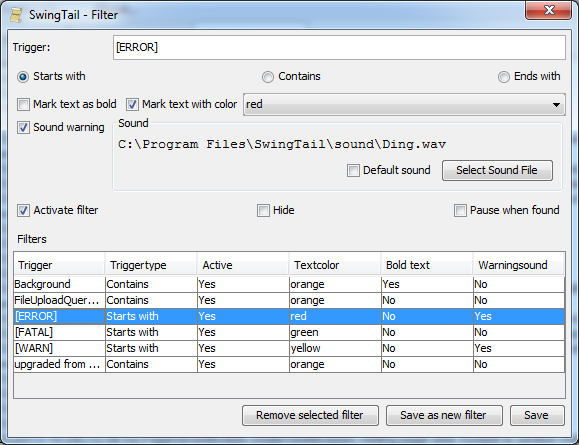Select the [FATAL] filter row
The width and height of the screenshot is (579, 445).
(x=289, y=332)
